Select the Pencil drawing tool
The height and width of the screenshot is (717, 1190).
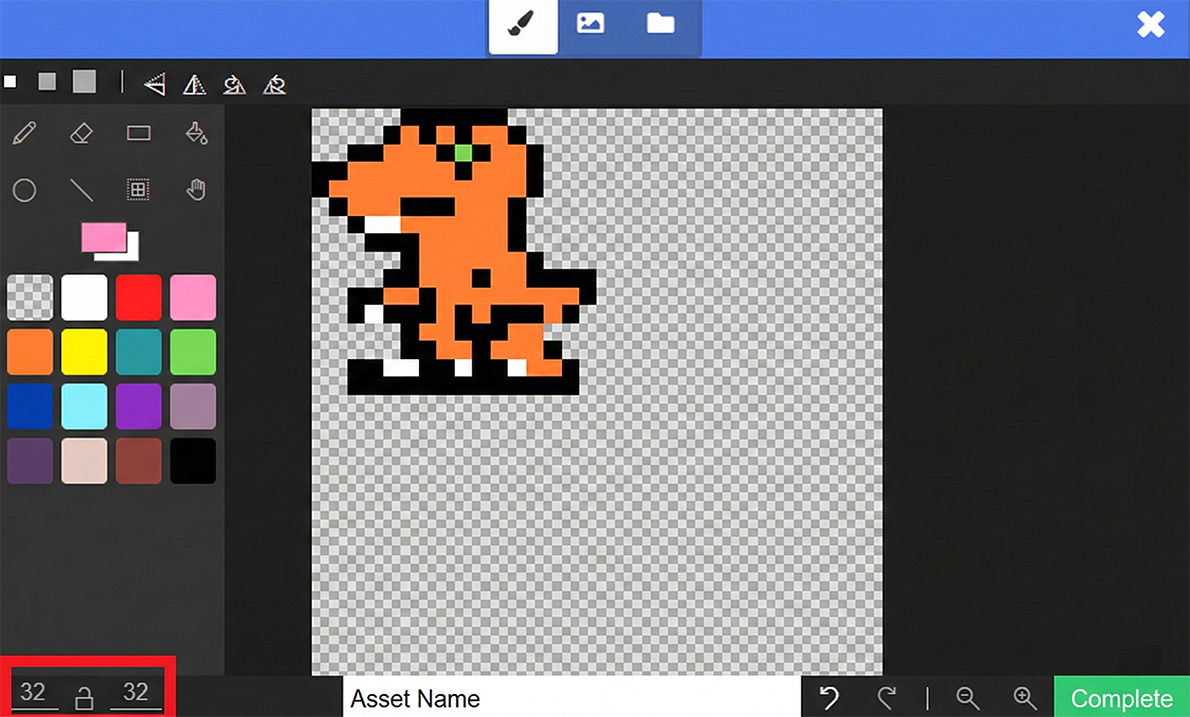coord(25,134)
